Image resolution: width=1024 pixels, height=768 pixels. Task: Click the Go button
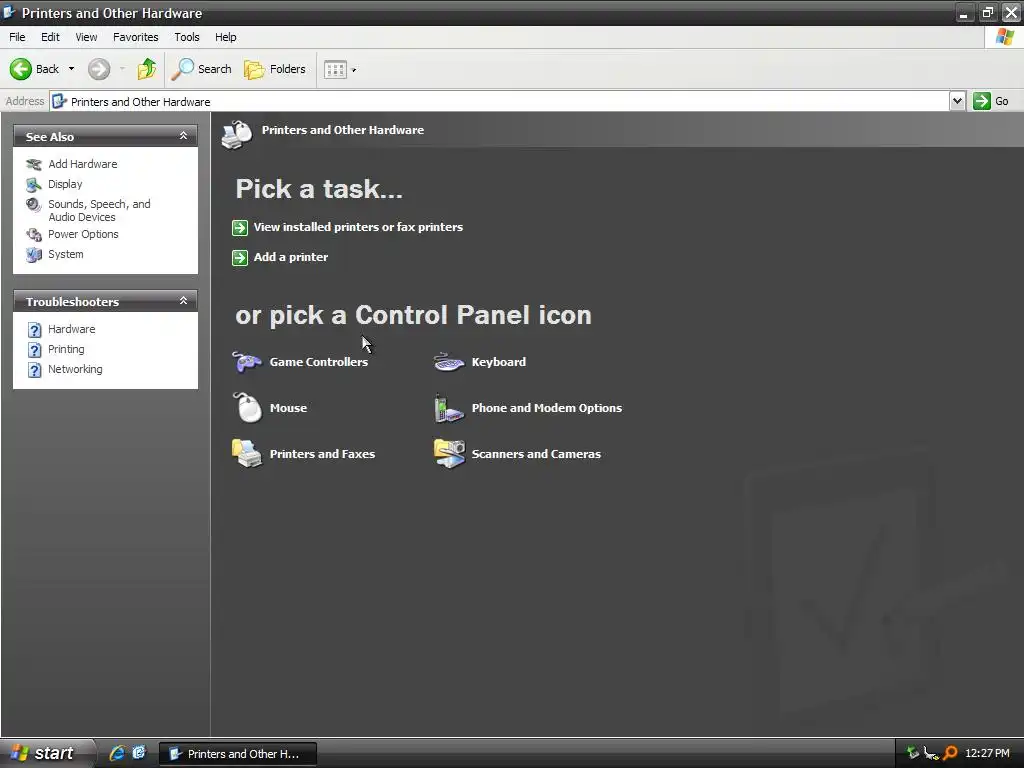tap(991, 101)
